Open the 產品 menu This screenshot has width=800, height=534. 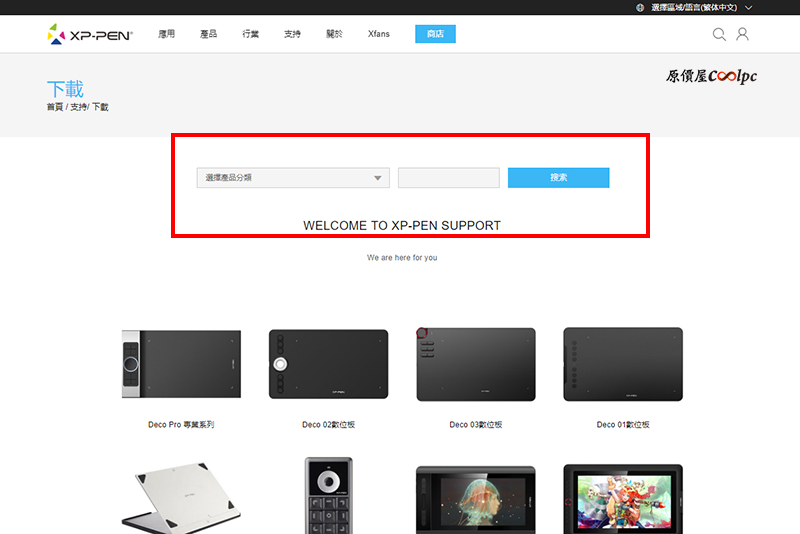[x=209, y=34]
